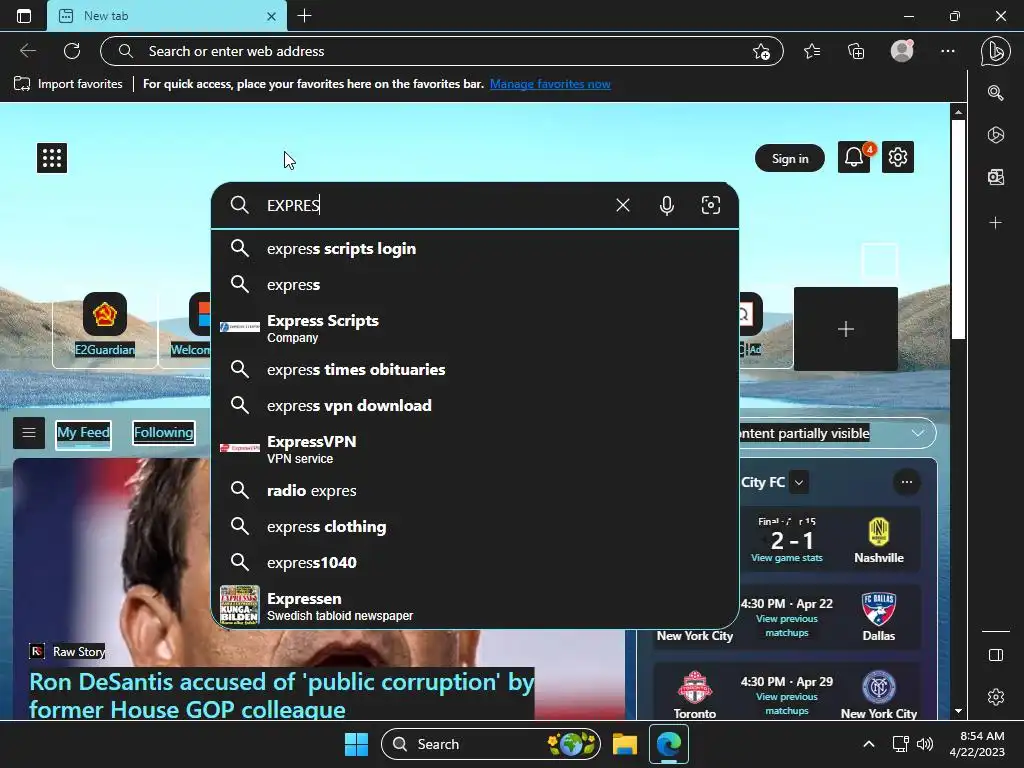Select suggestion express times obituaries
The width and height of the screenshot is (1024, 768).
[475, 370]
